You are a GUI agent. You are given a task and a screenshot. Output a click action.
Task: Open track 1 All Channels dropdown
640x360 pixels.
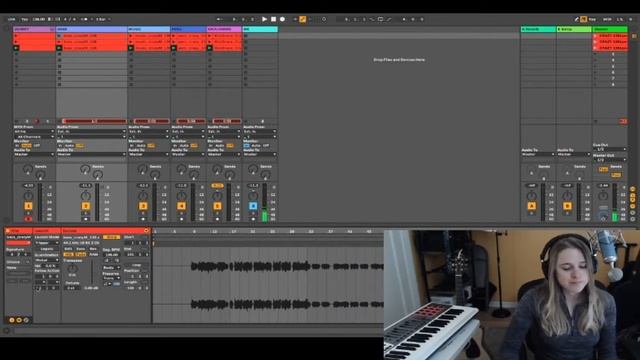click(34, 137)
